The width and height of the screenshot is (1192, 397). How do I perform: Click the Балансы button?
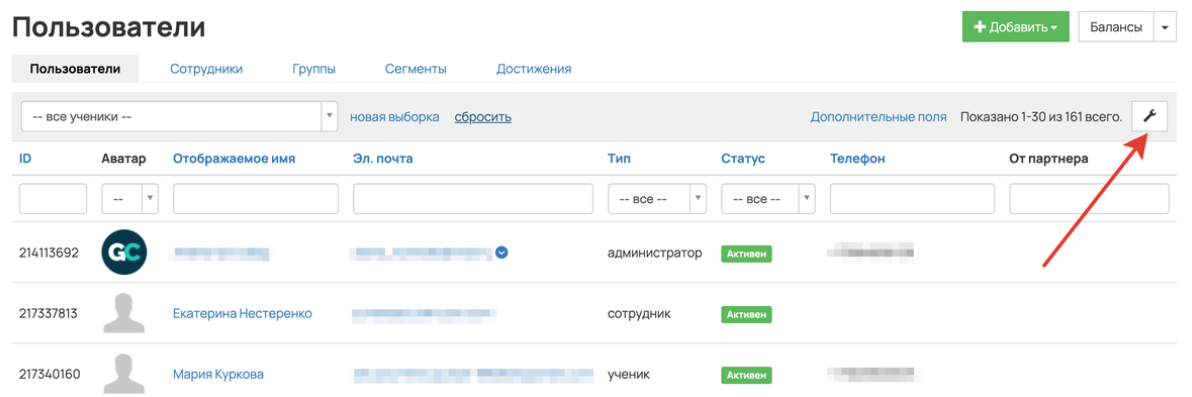click(1116, 27)
